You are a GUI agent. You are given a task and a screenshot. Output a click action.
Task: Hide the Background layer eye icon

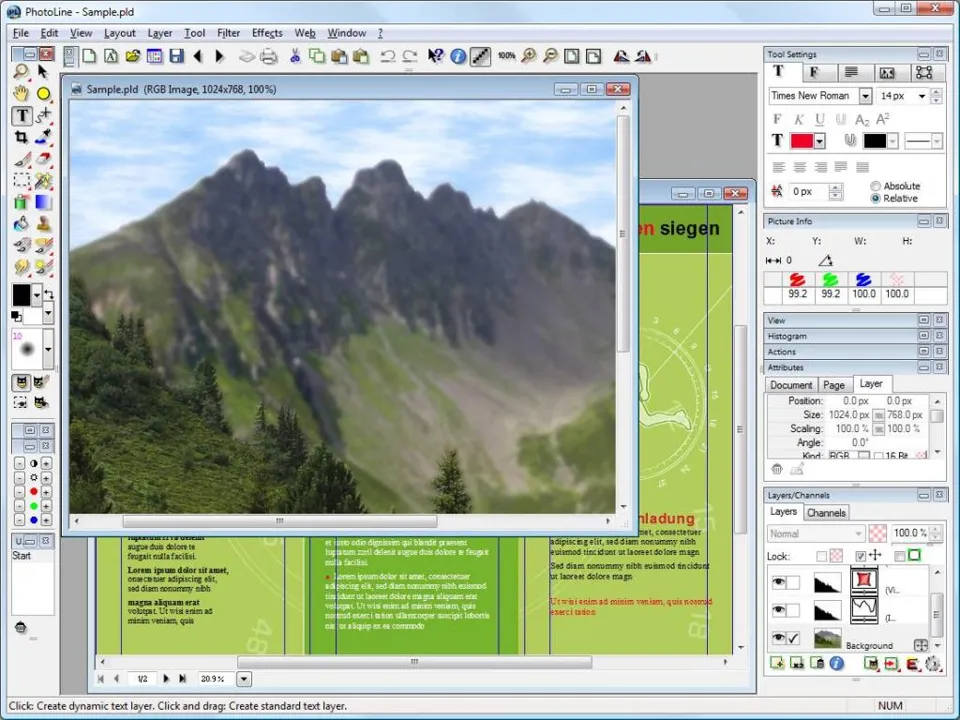(778, 638)
